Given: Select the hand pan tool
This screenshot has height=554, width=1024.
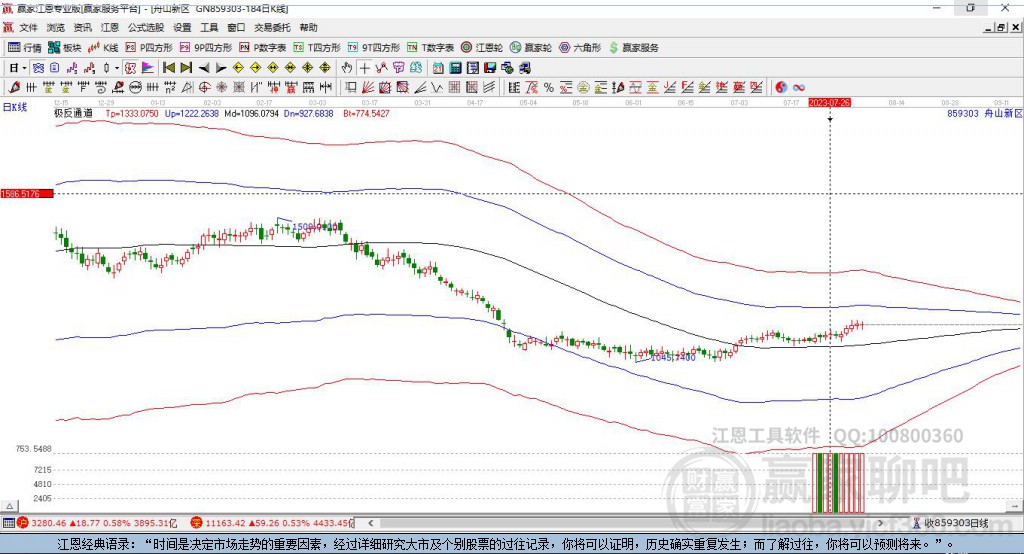Looking at the screenshot, I should pyautogui.click(x=347, y=68).
